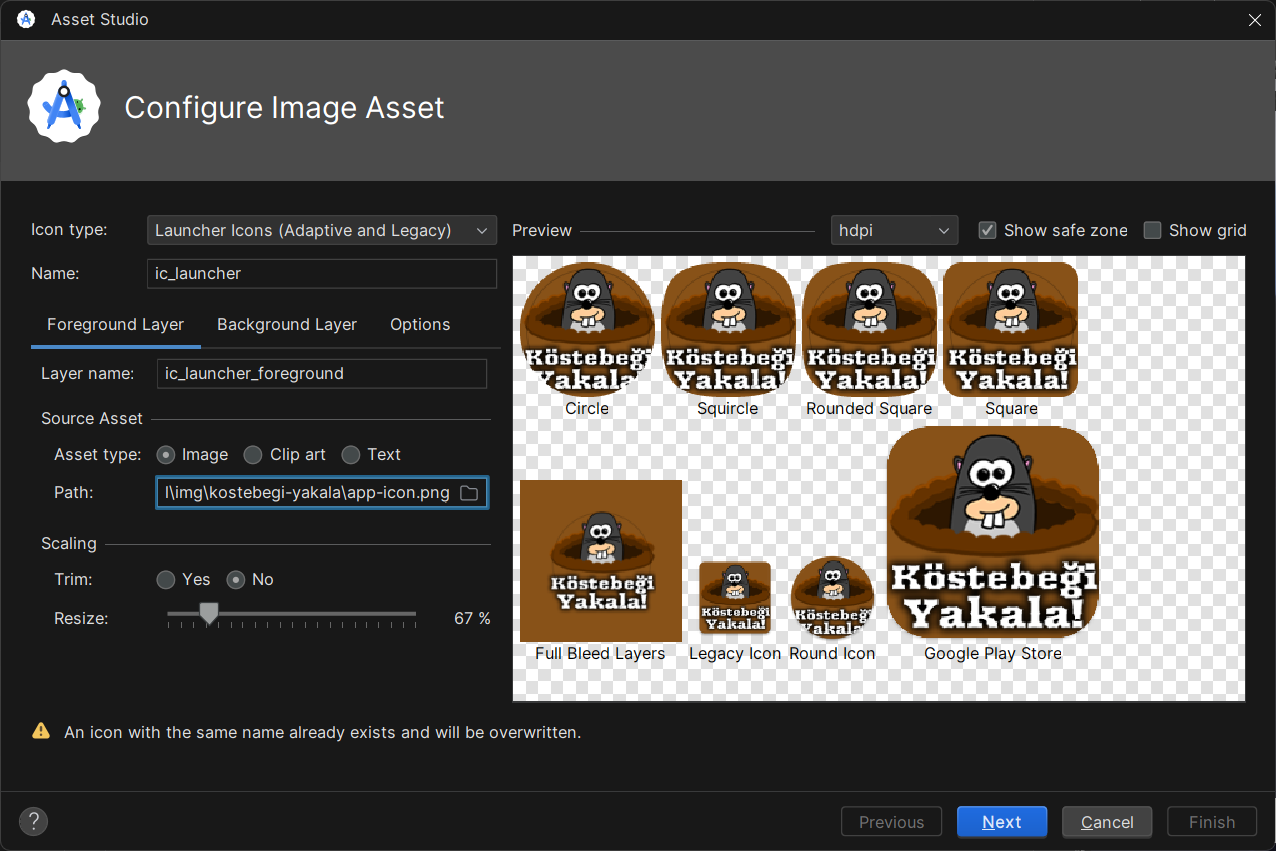Viewport: 1276px width, 851px height.
Task: Open the hdpi density dropdown
Action: coord(894,230)
